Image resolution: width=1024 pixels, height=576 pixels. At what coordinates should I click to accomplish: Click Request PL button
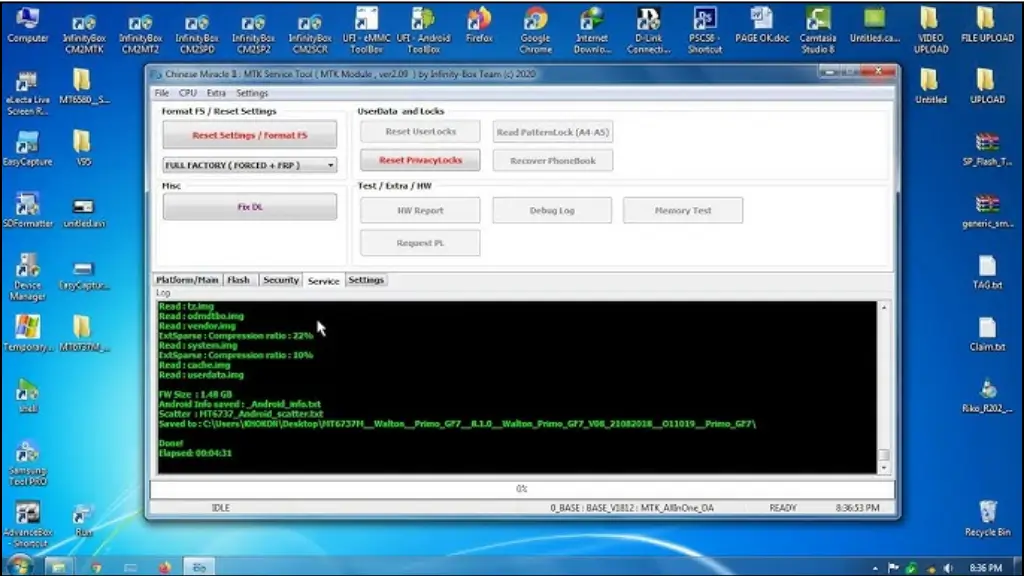420,242
